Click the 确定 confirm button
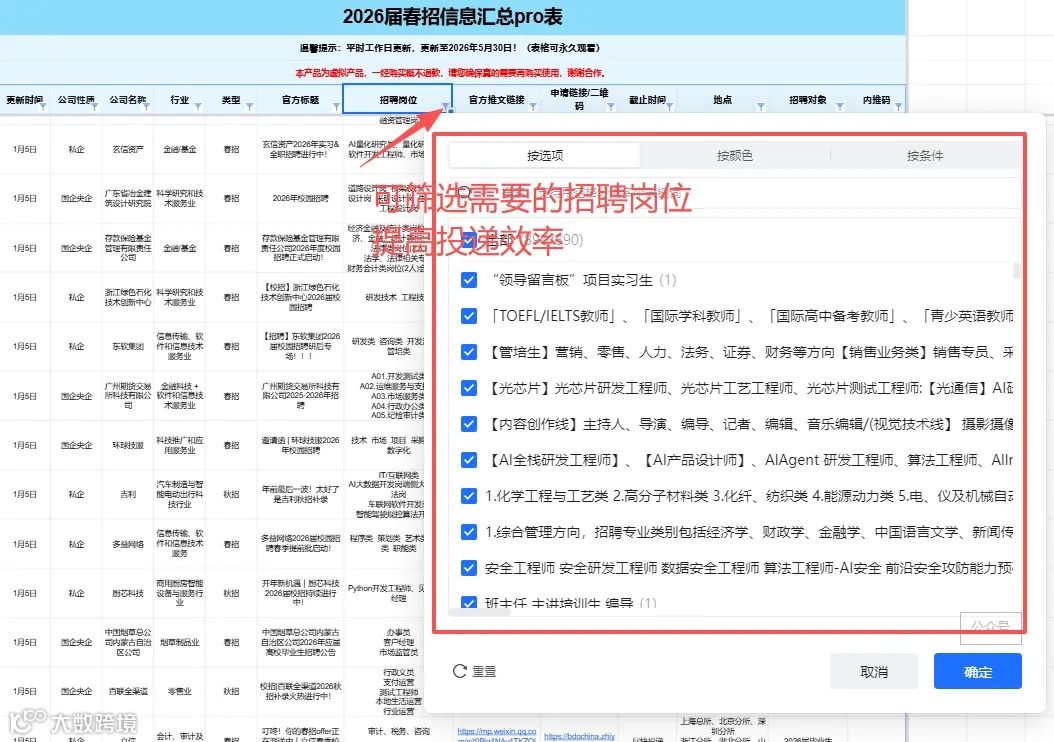Viewport: 1054px width, 742px height. 977,672
